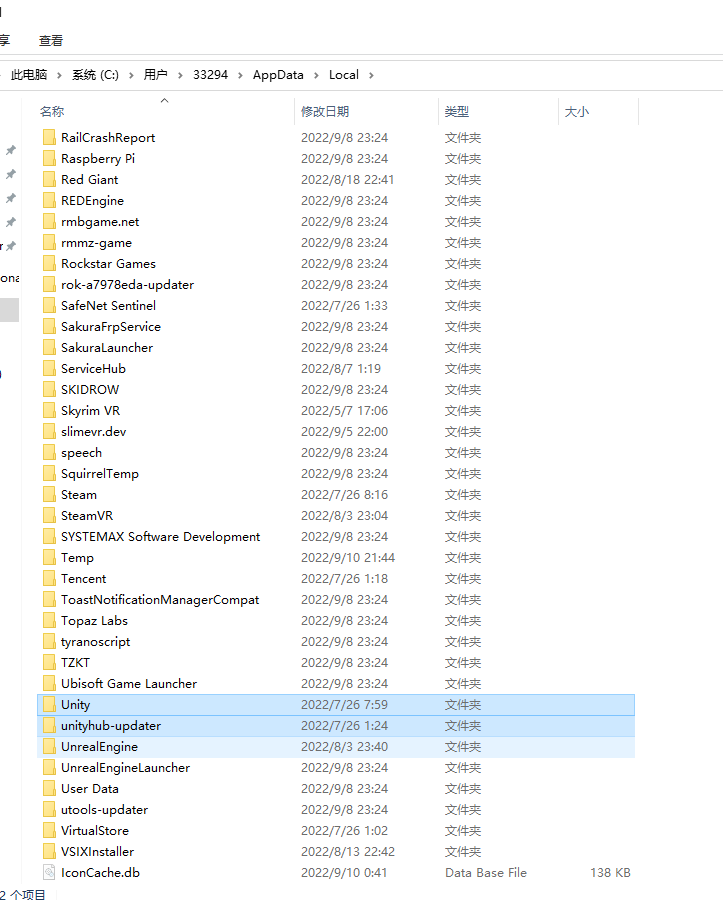The height and width of the screenshot is (900, 723).
Task: Select the speech folder icon
Action: 49,452
